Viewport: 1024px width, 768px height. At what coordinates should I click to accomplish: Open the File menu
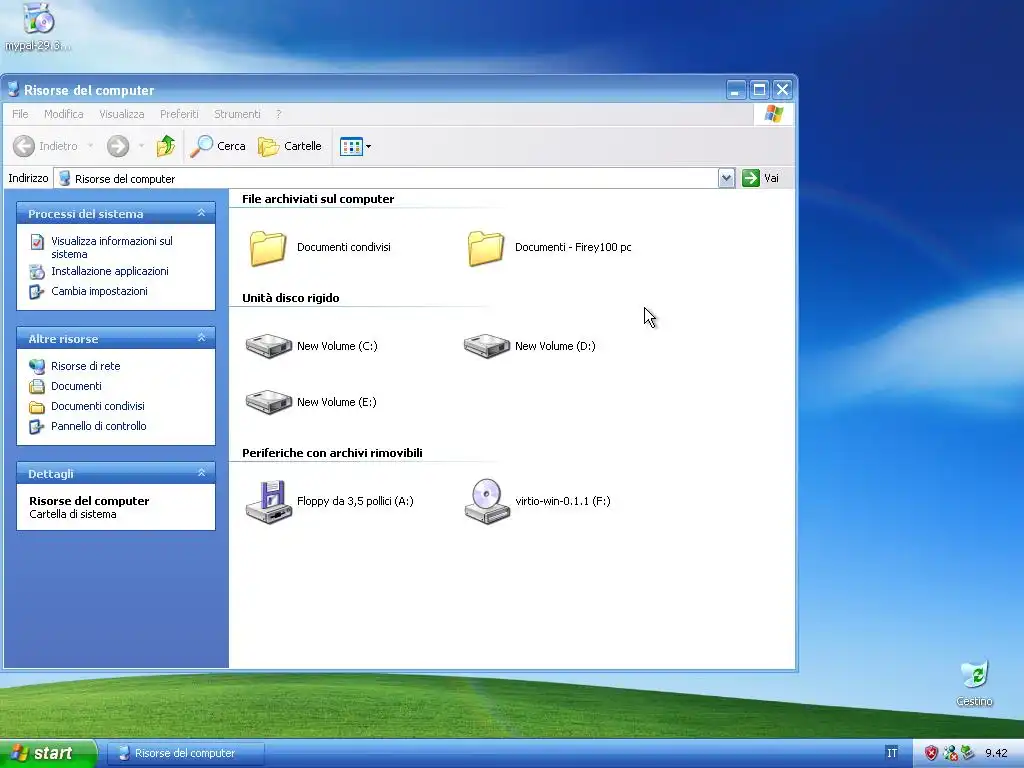pos(20,114)
